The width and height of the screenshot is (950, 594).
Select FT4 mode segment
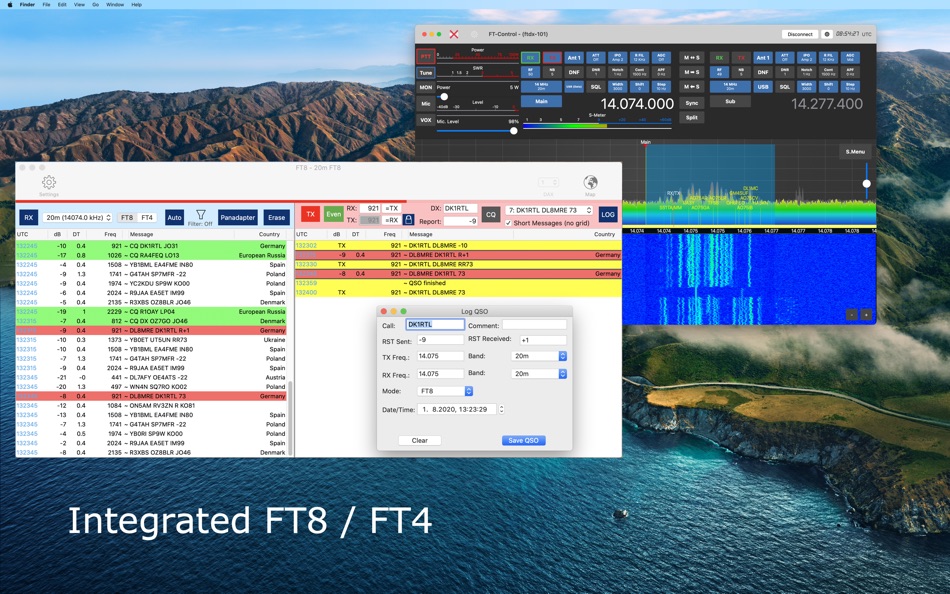[147, 218]
